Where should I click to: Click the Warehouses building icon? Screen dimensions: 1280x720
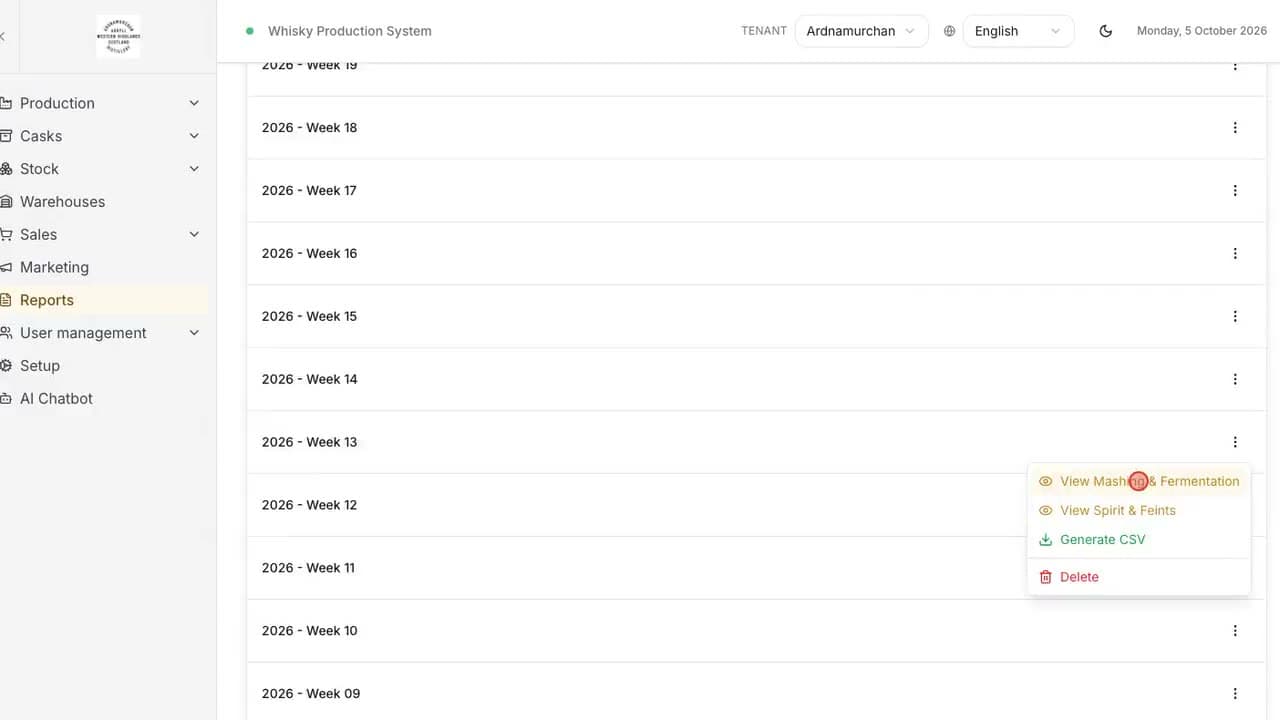(5, 202)
